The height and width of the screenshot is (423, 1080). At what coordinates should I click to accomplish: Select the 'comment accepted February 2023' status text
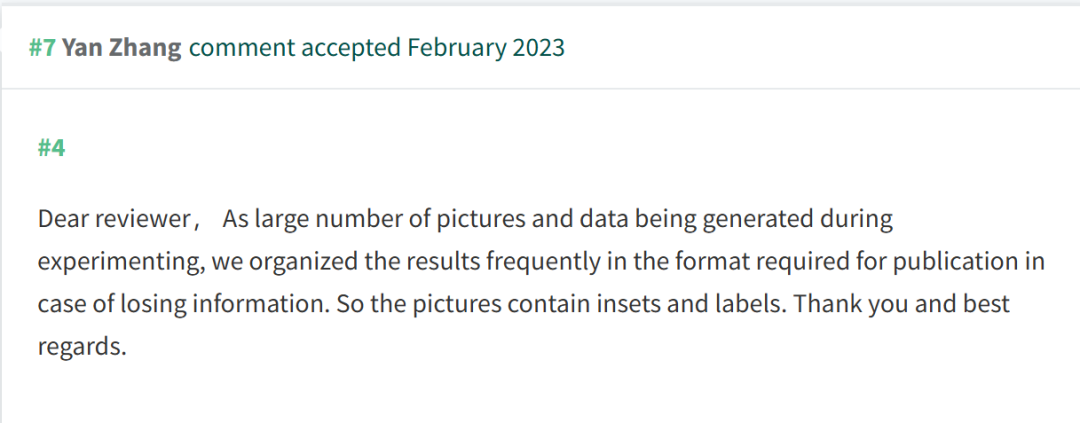[x=377, y=48]
